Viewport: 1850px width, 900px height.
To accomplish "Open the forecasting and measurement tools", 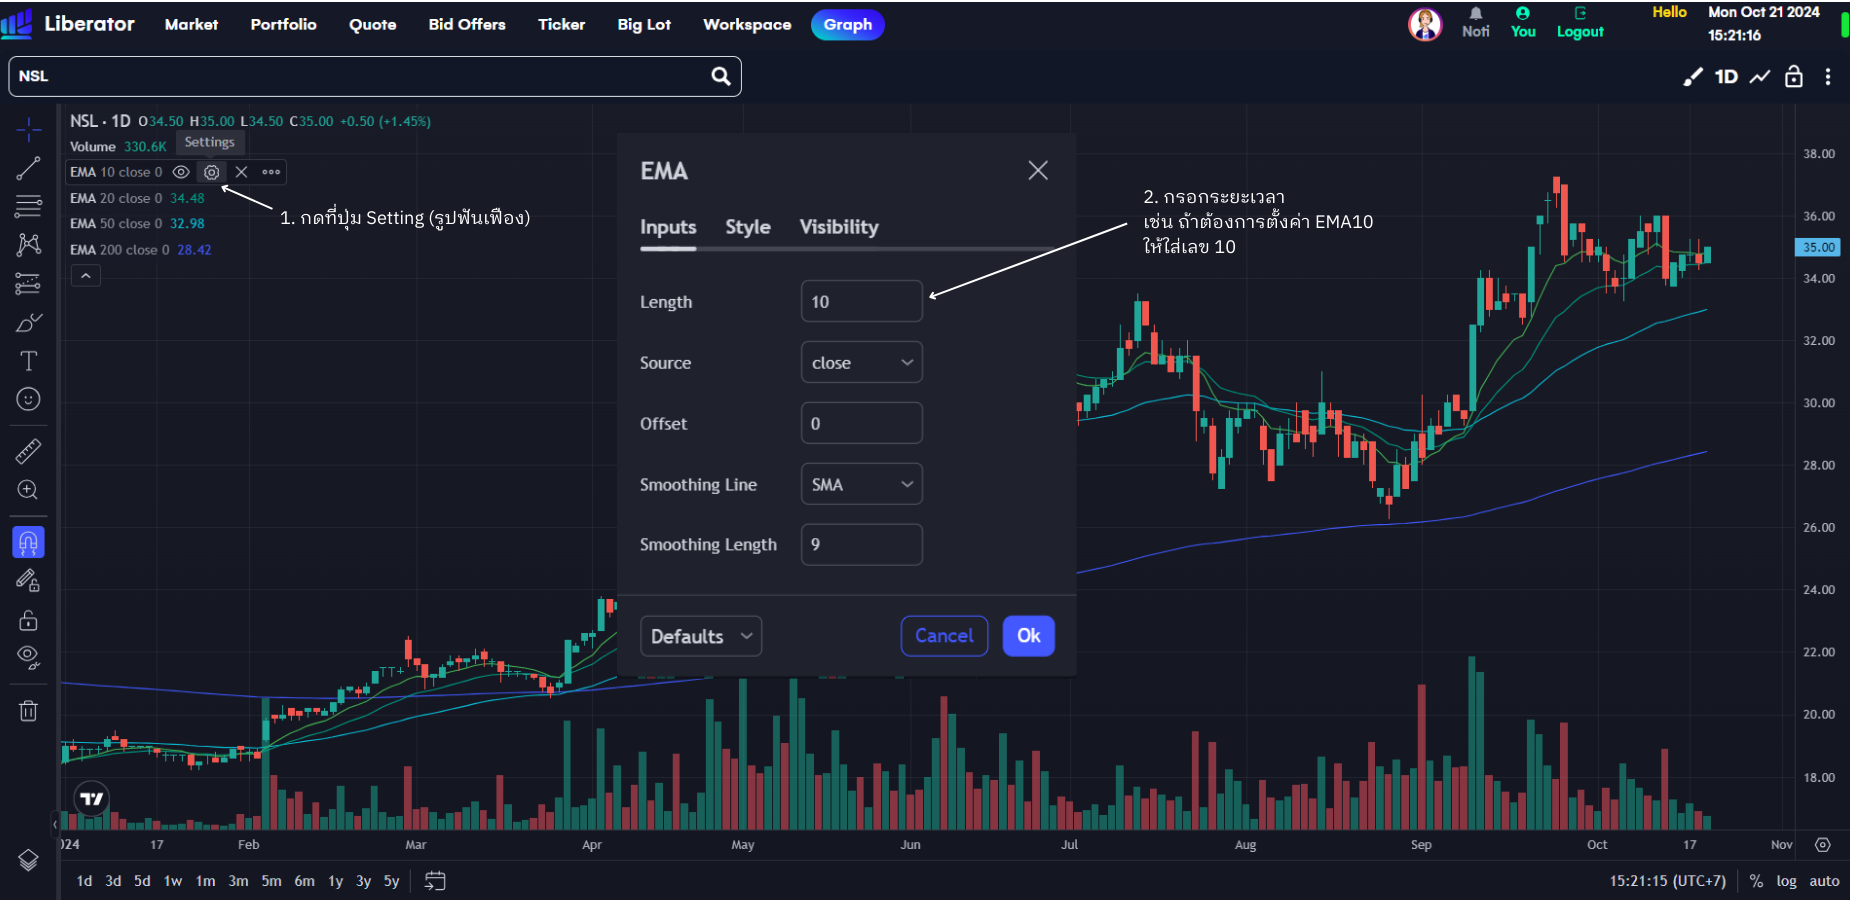I will coord(28,284).
